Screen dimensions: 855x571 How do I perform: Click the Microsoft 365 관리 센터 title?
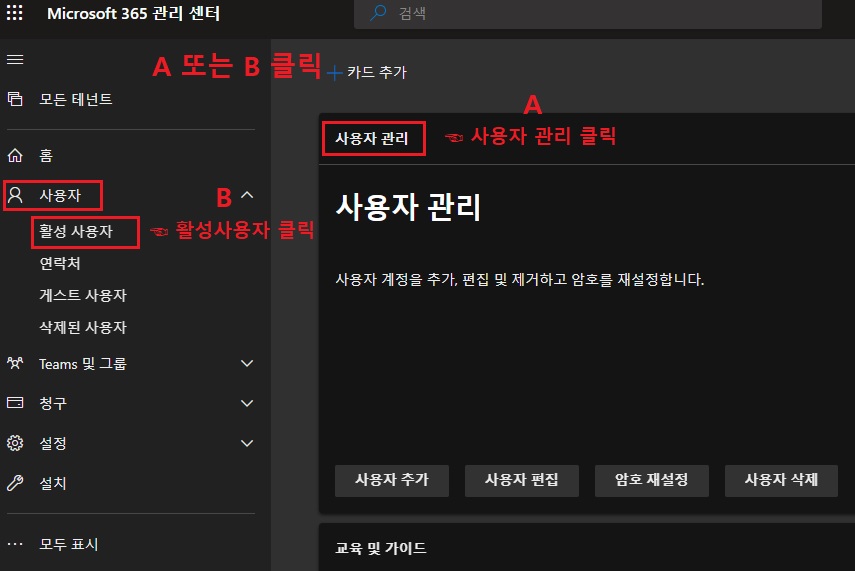134,13
